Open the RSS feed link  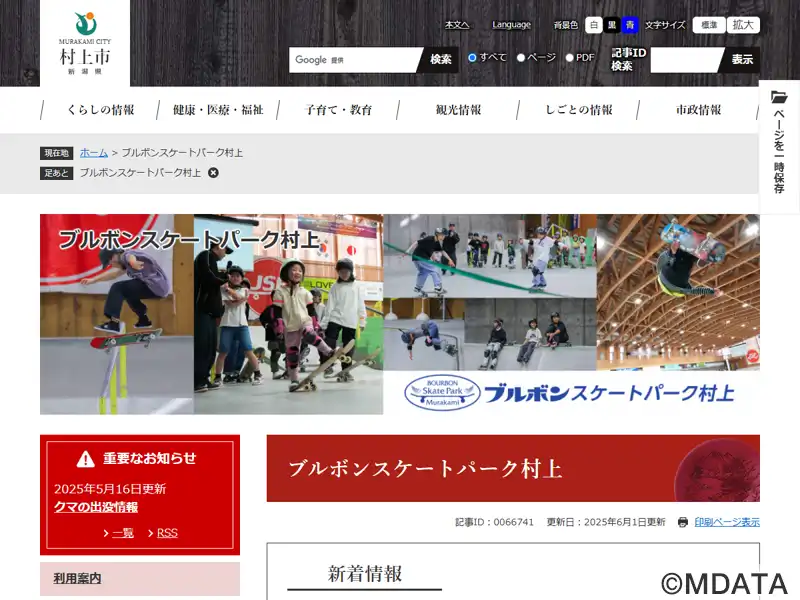click(x=167, y=533)
